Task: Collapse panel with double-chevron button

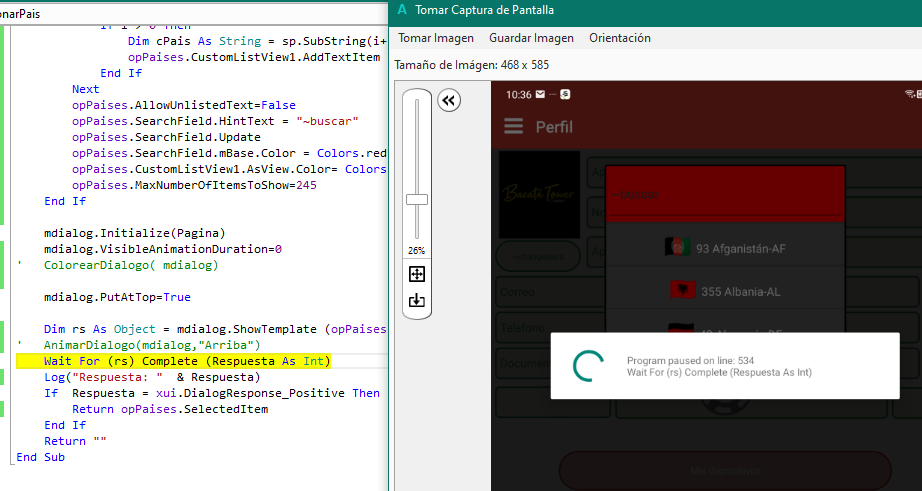Action: tap(449, 101)
